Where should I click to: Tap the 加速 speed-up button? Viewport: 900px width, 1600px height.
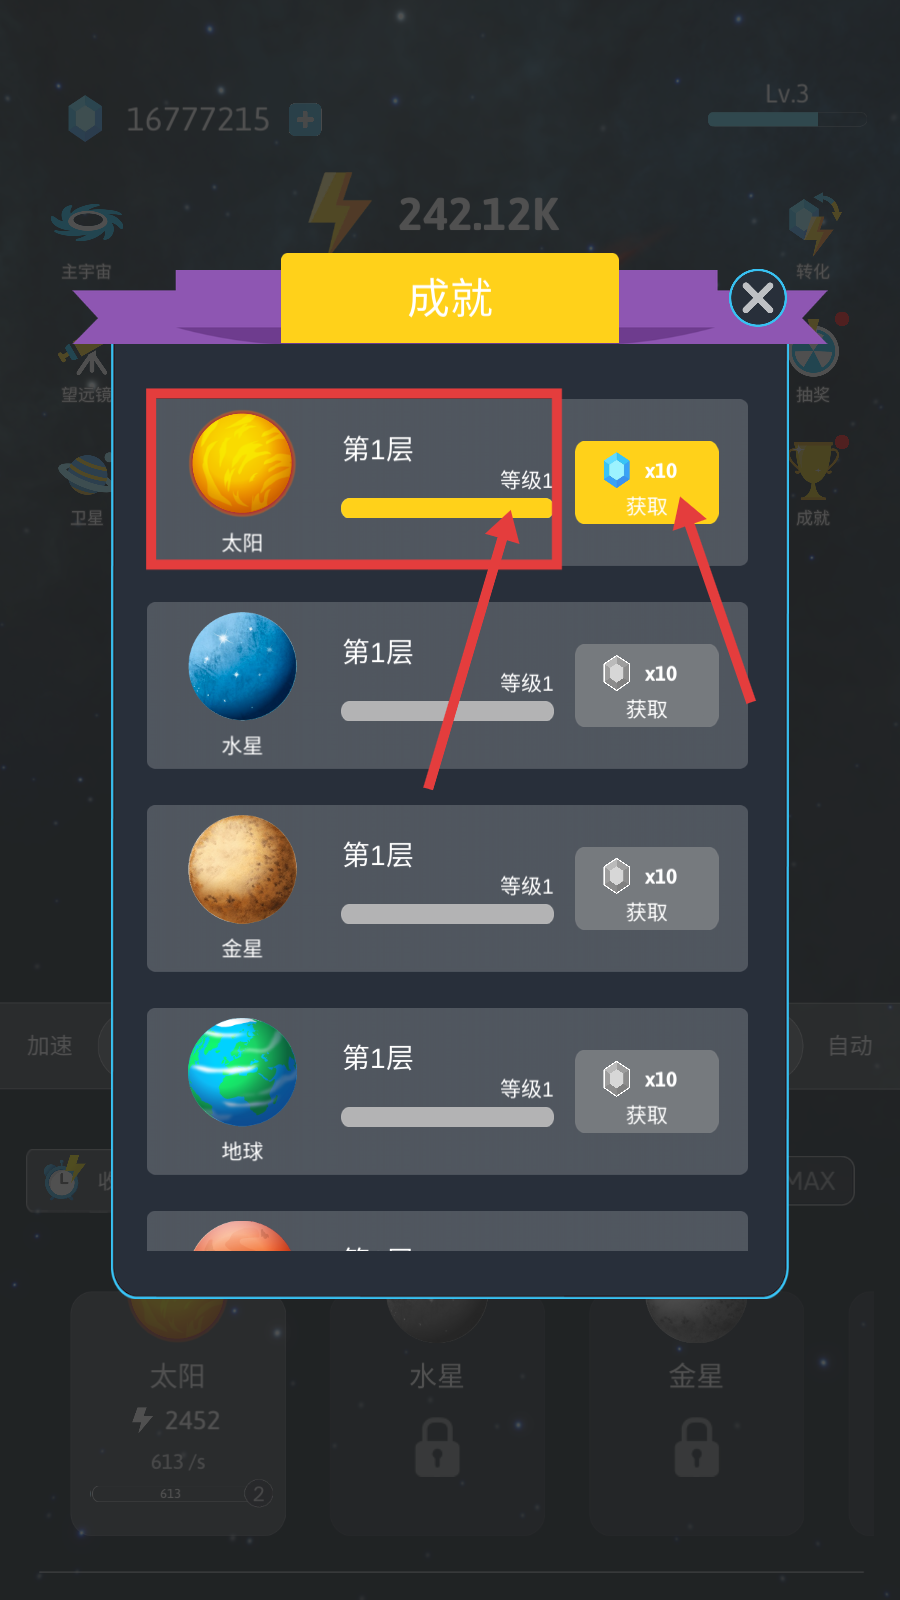50,1046
